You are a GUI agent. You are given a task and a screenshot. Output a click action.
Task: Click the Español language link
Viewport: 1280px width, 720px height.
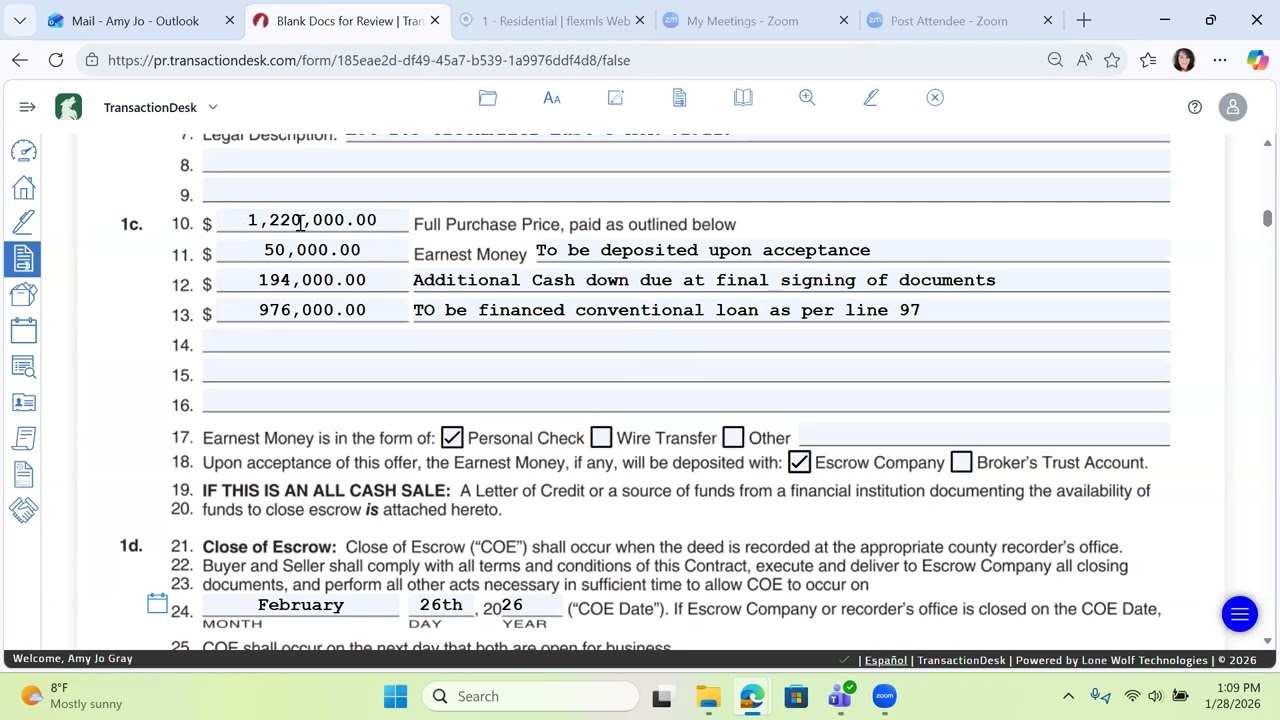[885, 660]
